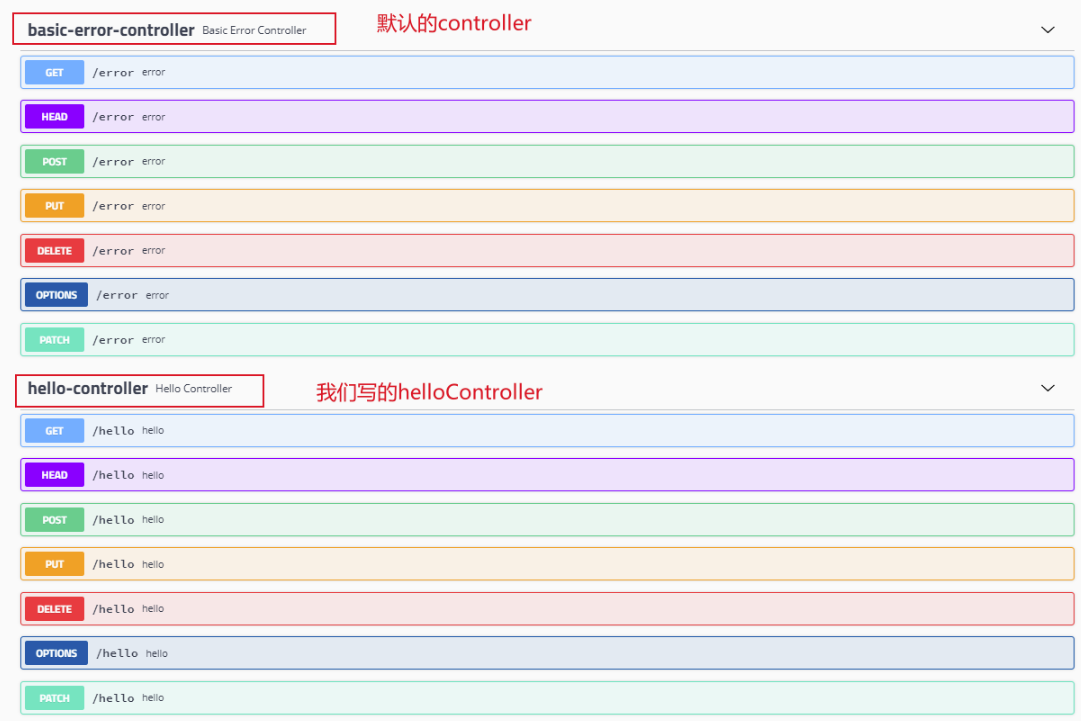The width and height of the screenshot is (1081, 721).
Task: Expand the OPTIONS /hello path text
Action: [117, 653]
